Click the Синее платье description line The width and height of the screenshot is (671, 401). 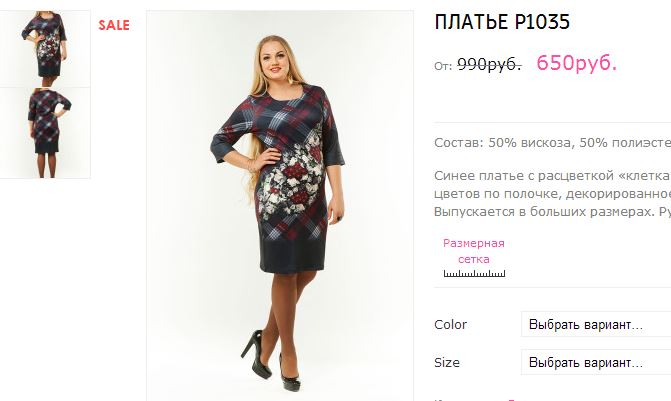click(552, 175)
